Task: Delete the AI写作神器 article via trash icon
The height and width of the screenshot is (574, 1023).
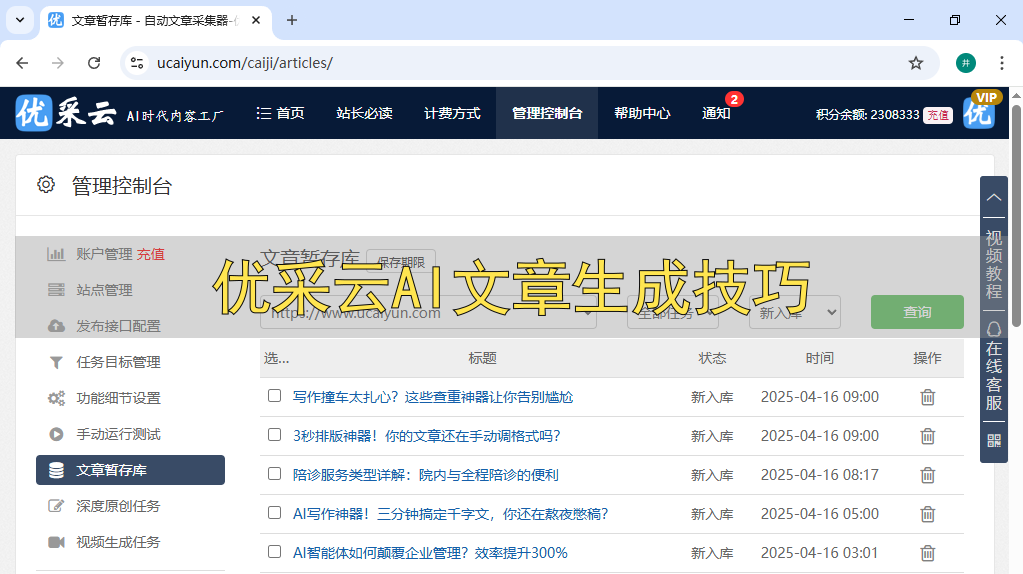Action: (928, 515)
